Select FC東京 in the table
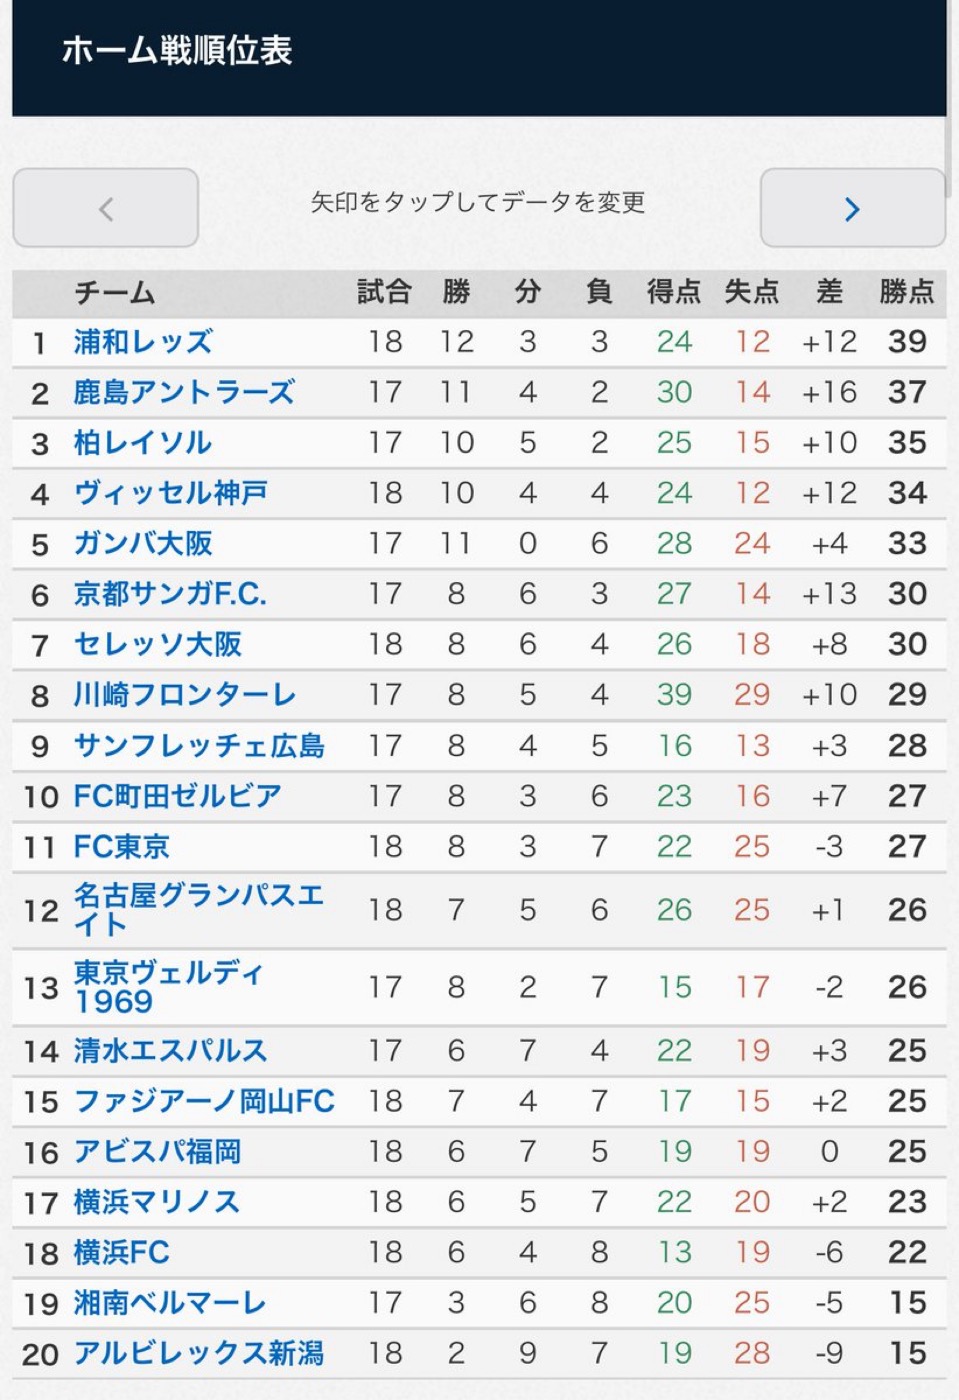The image size is (959, 1400). pos(122,847)
